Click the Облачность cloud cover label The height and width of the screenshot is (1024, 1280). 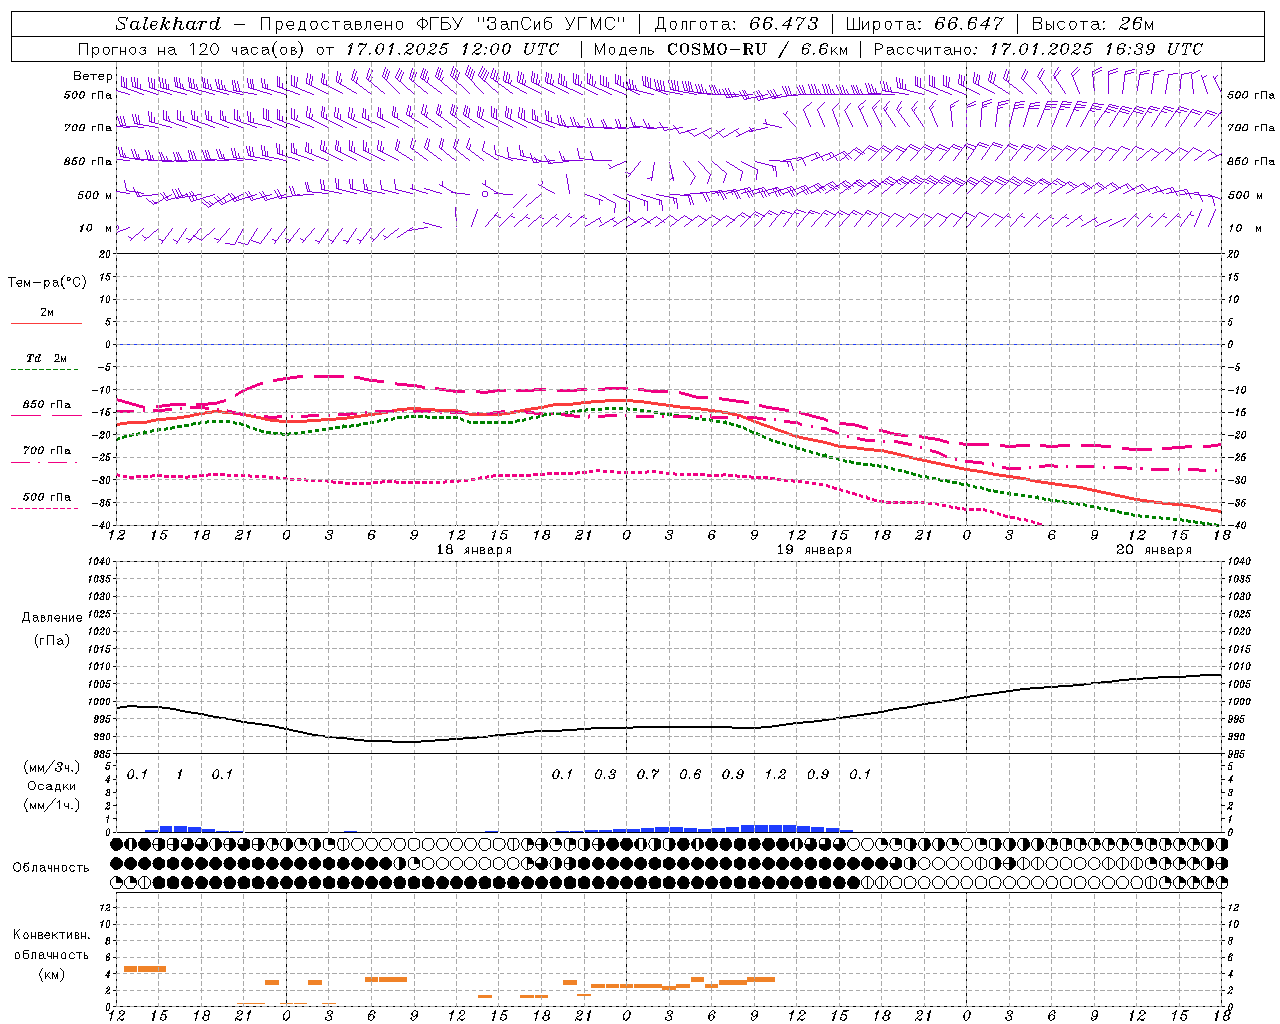[x=51, y=868]
